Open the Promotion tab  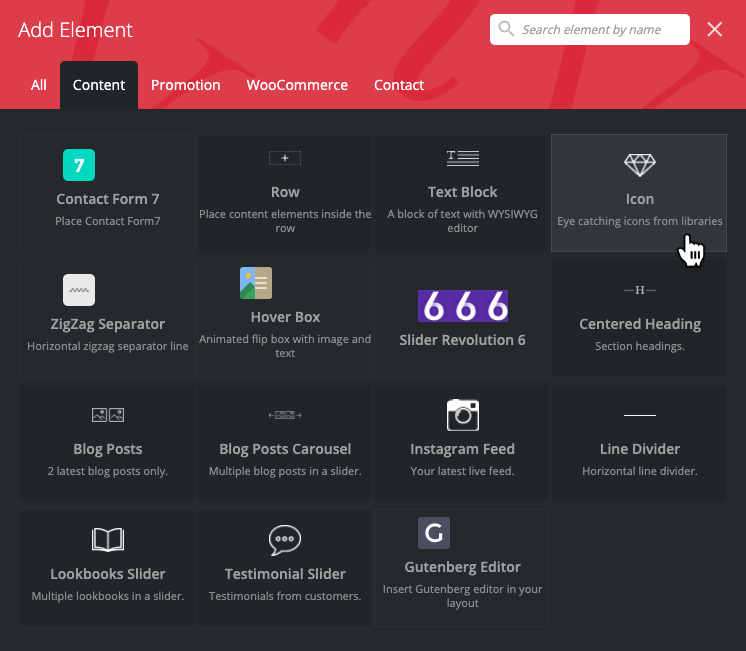click(x=186, y=85)
